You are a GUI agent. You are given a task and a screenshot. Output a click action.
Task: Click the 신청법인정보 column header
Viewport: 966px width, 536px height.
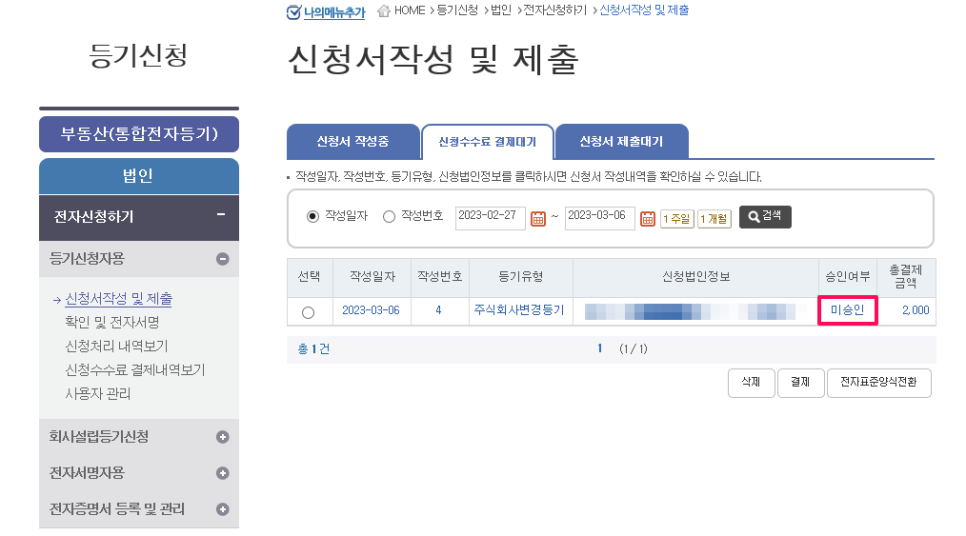(x=696, y=277)
